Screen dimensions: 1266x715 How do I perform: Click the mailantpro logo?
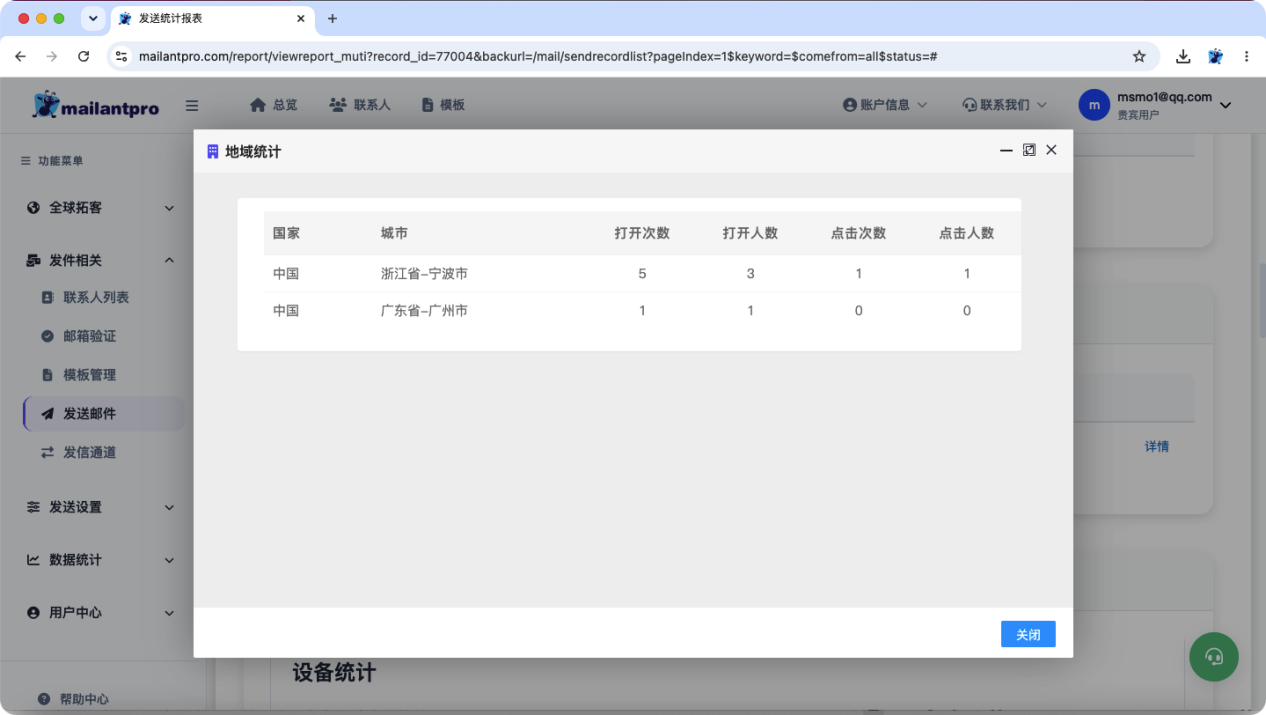coord(96,105)
